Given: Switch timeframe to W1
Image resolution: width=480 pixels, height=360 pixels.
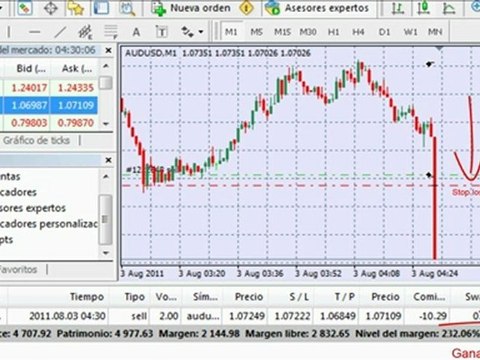Looking at the screenshot, I should (410, 32).
